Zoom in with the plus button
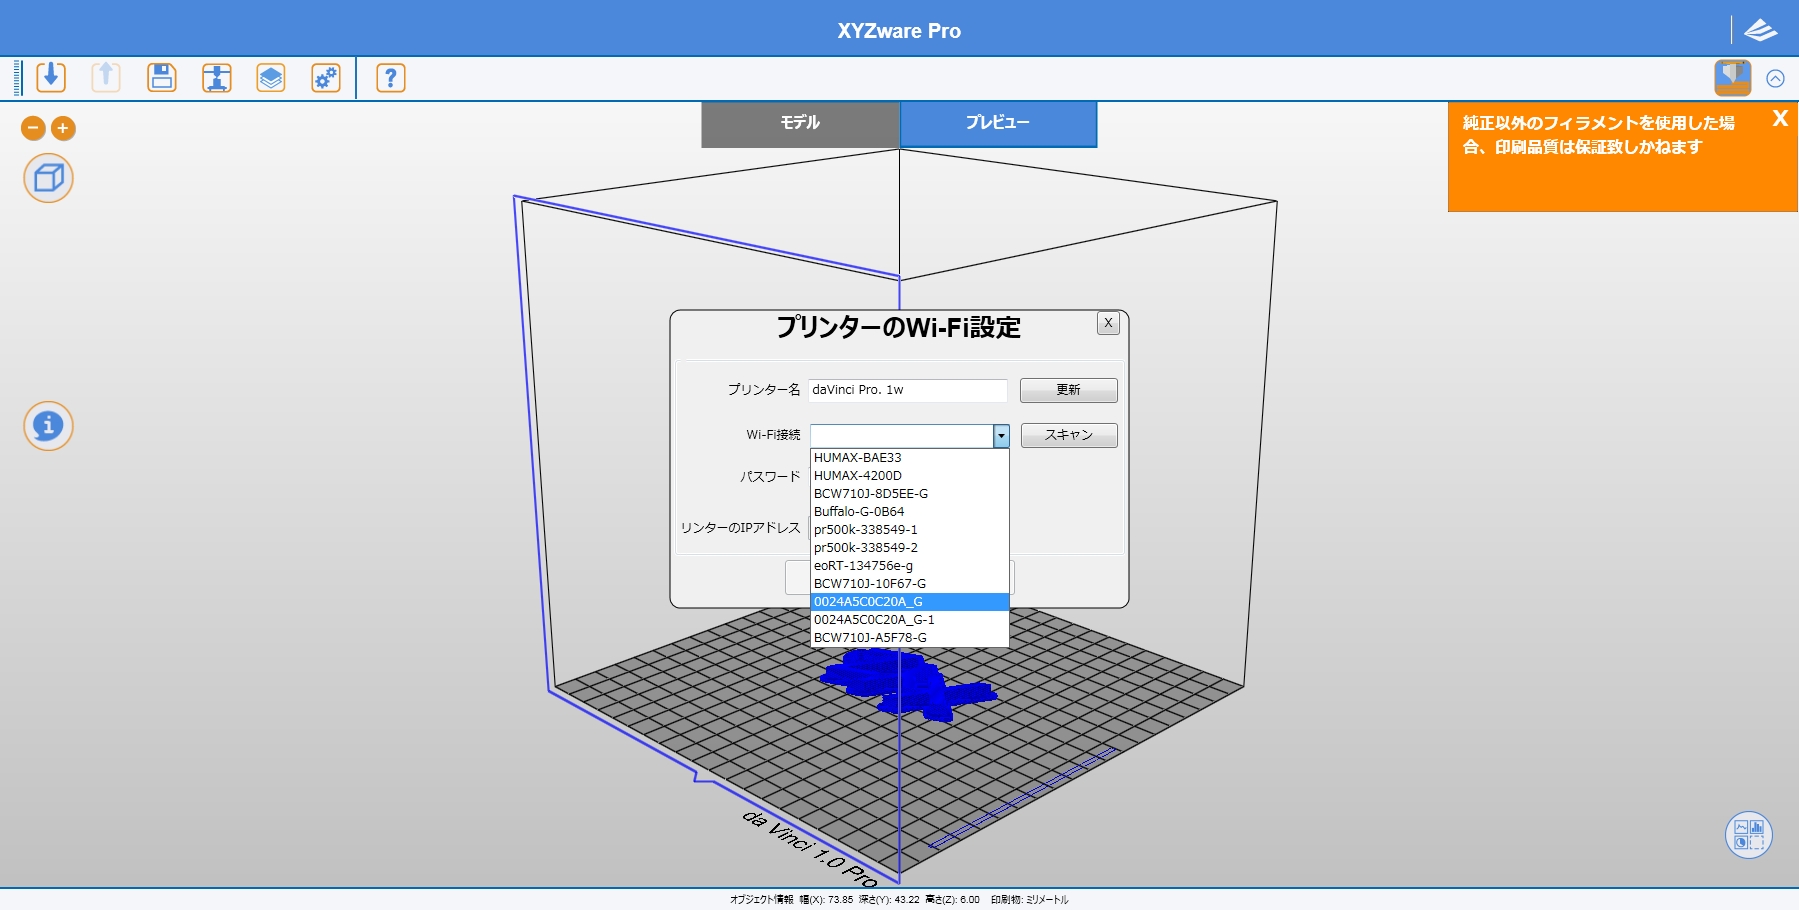 coord(63,128)
